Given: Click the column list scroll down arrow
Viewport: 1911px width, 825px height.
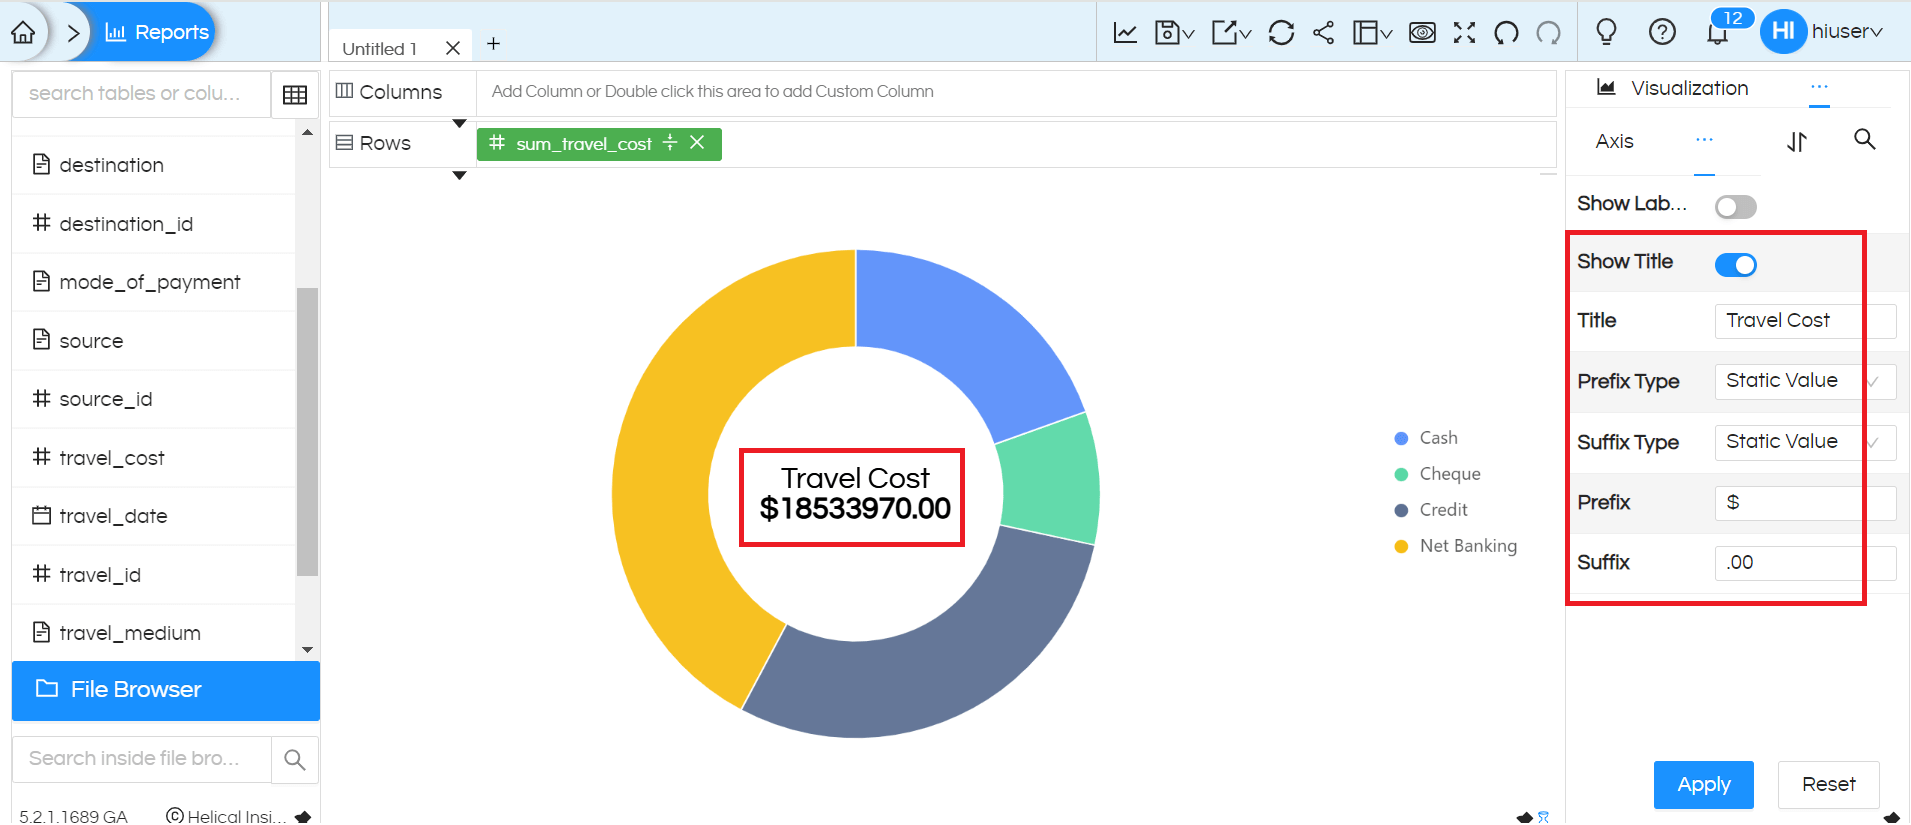Looking at the screenshot, I should tap(307, 650).
